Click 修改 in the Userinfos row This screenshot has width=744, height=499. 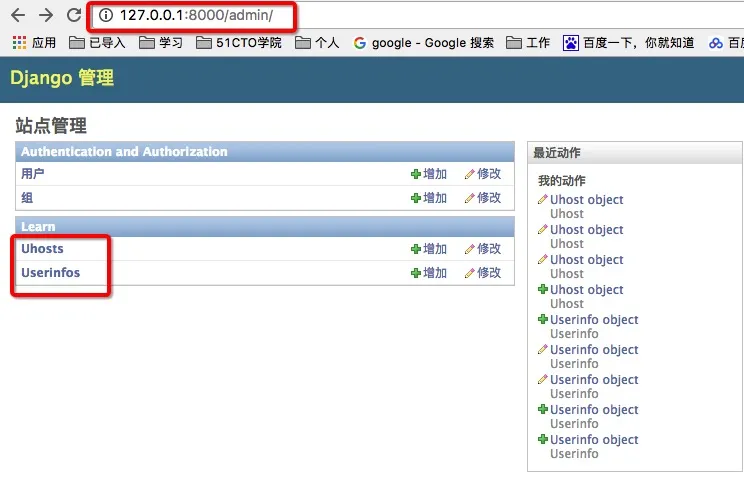click(483, 273)
